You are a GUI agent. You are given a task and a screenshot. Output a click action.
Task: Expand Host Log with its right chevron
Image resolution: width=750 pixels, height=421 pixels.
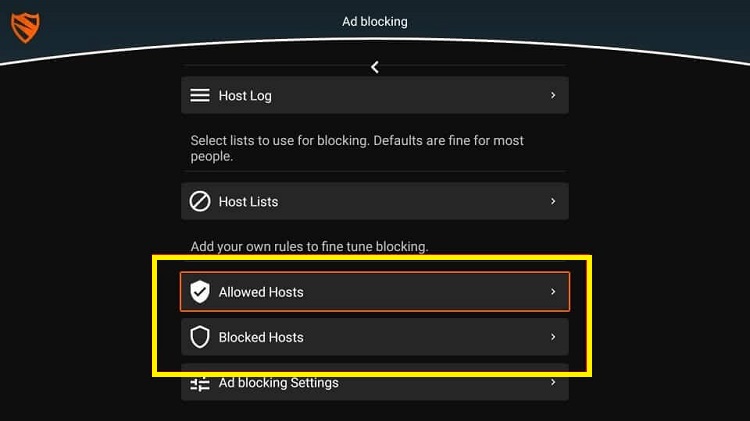(x=553, y=95)
